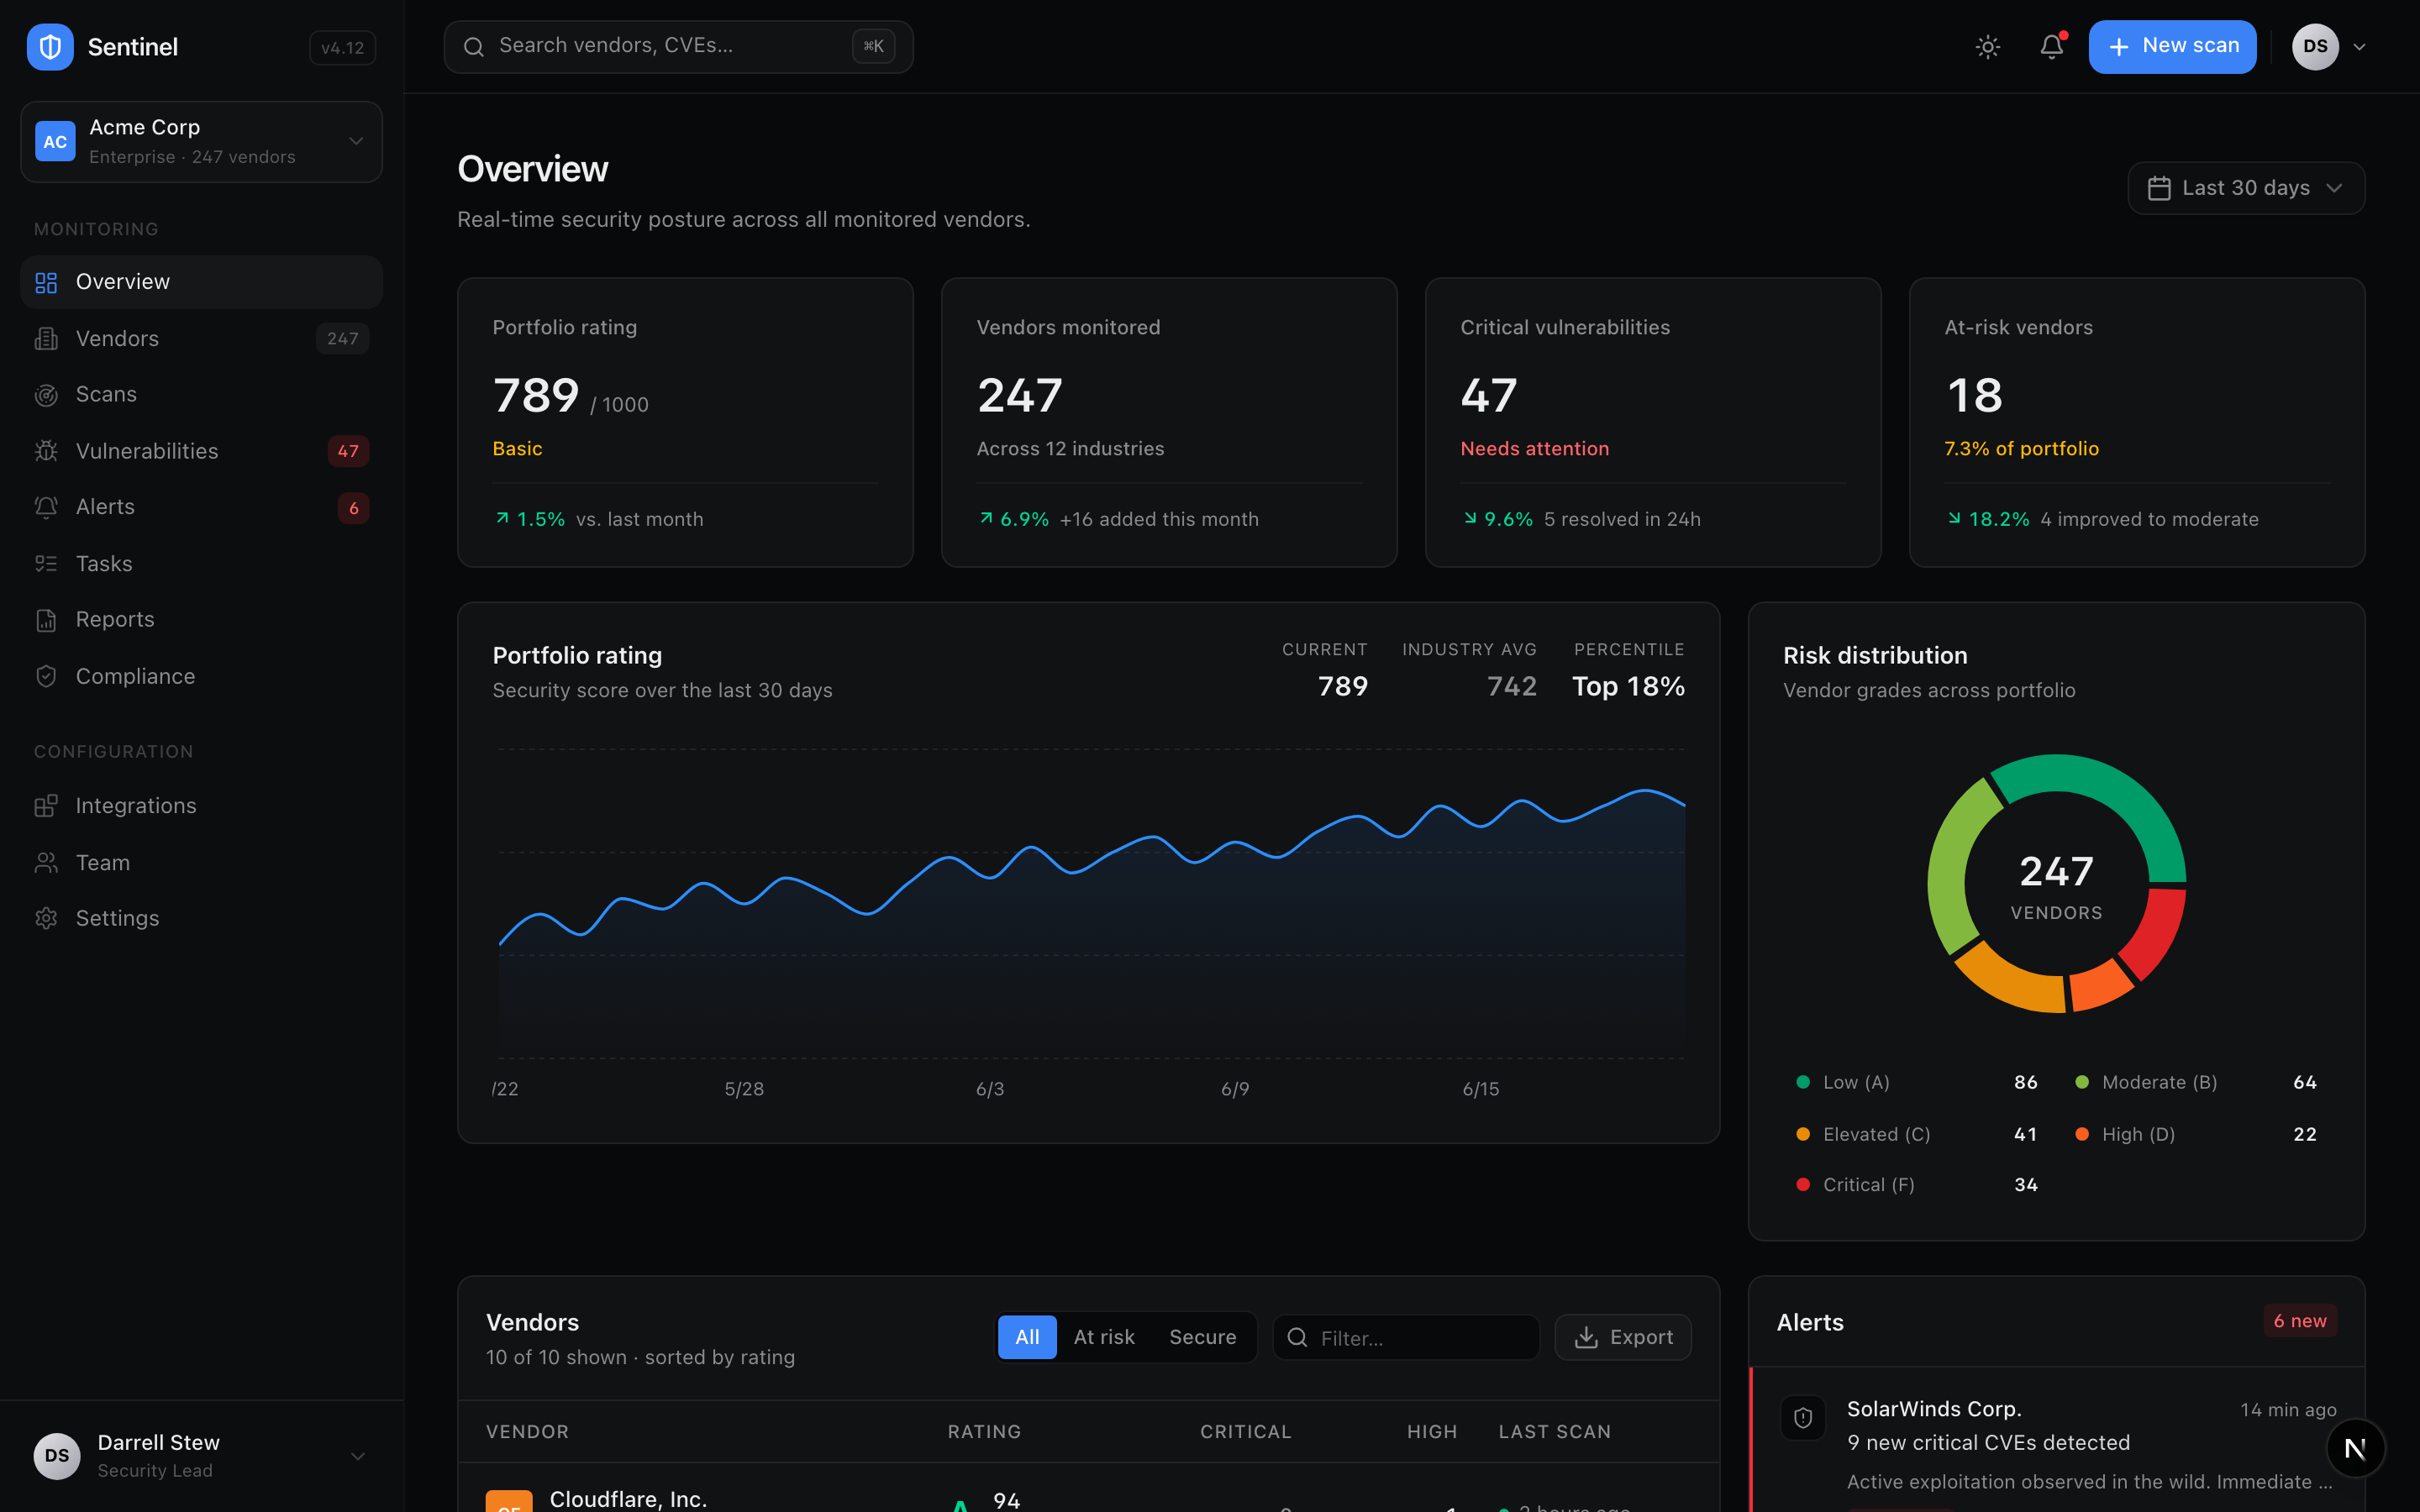This screenshot has height=1512, width=2420.
Task: Sort by the RATING column header
Action: coord(984,1432)
